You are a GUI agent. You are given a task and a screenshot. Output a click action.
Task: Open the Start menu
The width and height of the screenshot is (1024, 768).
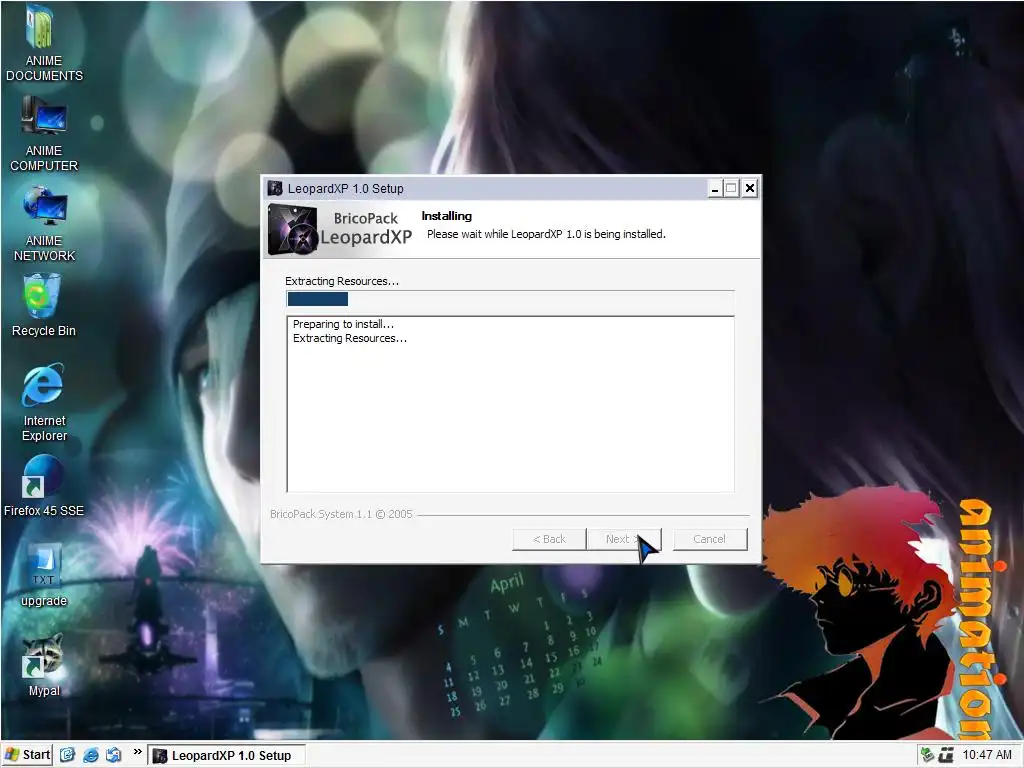[27, 755]
